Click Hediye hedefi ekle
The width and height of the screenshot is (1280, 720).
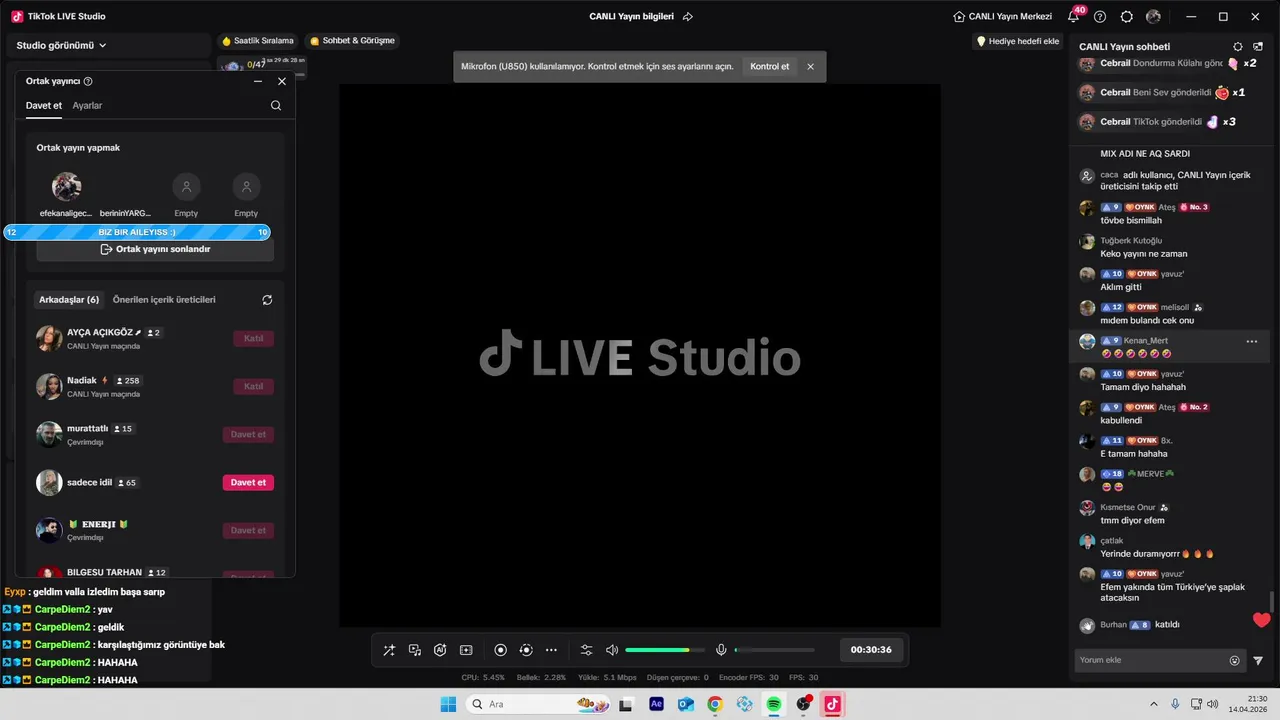(x=1018, y=41)
